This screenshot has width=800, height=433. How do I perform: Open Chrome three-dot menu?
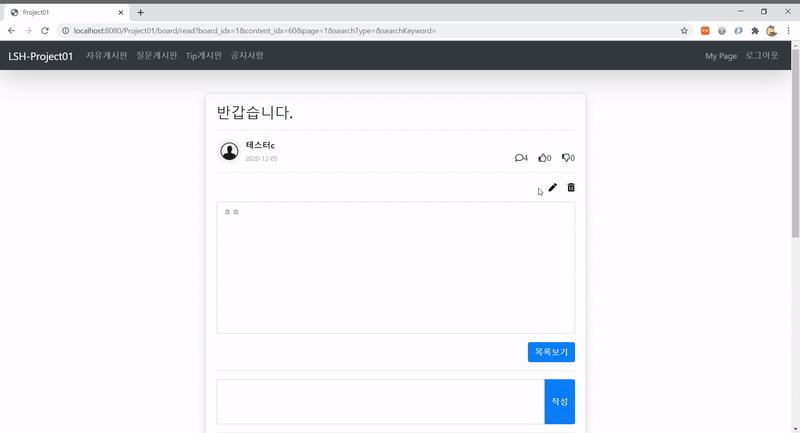click(788, 31)
